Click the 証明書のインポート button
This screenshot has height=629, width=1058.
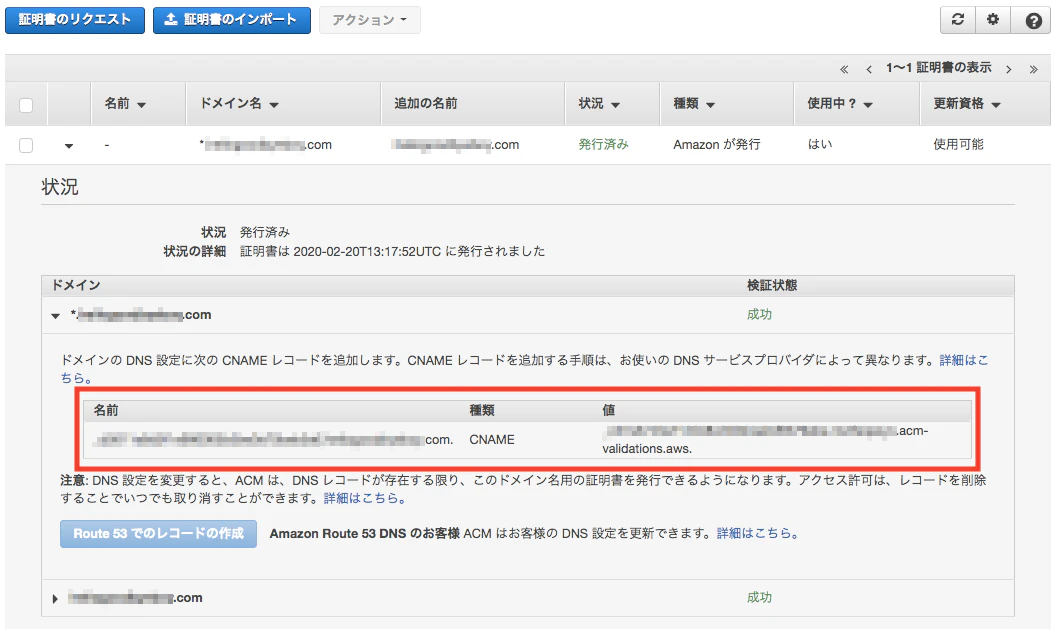click(x=232, y=20)
